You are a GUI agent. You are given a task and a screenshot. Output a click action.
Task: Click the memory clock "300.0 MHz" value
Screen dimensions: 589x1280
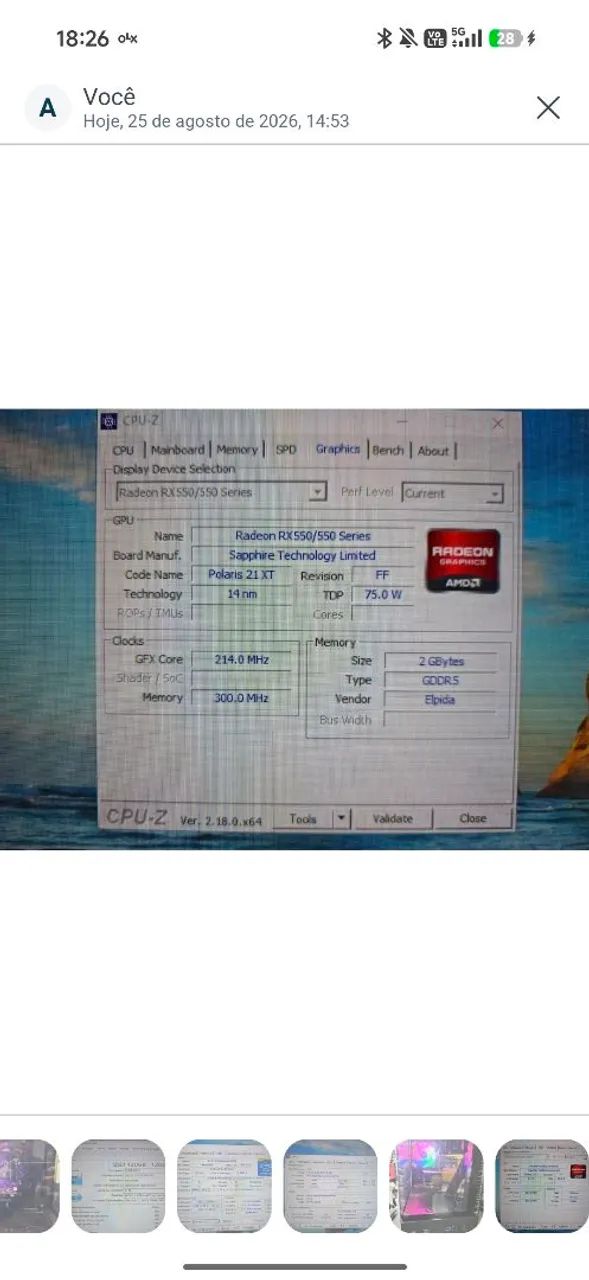241,698
